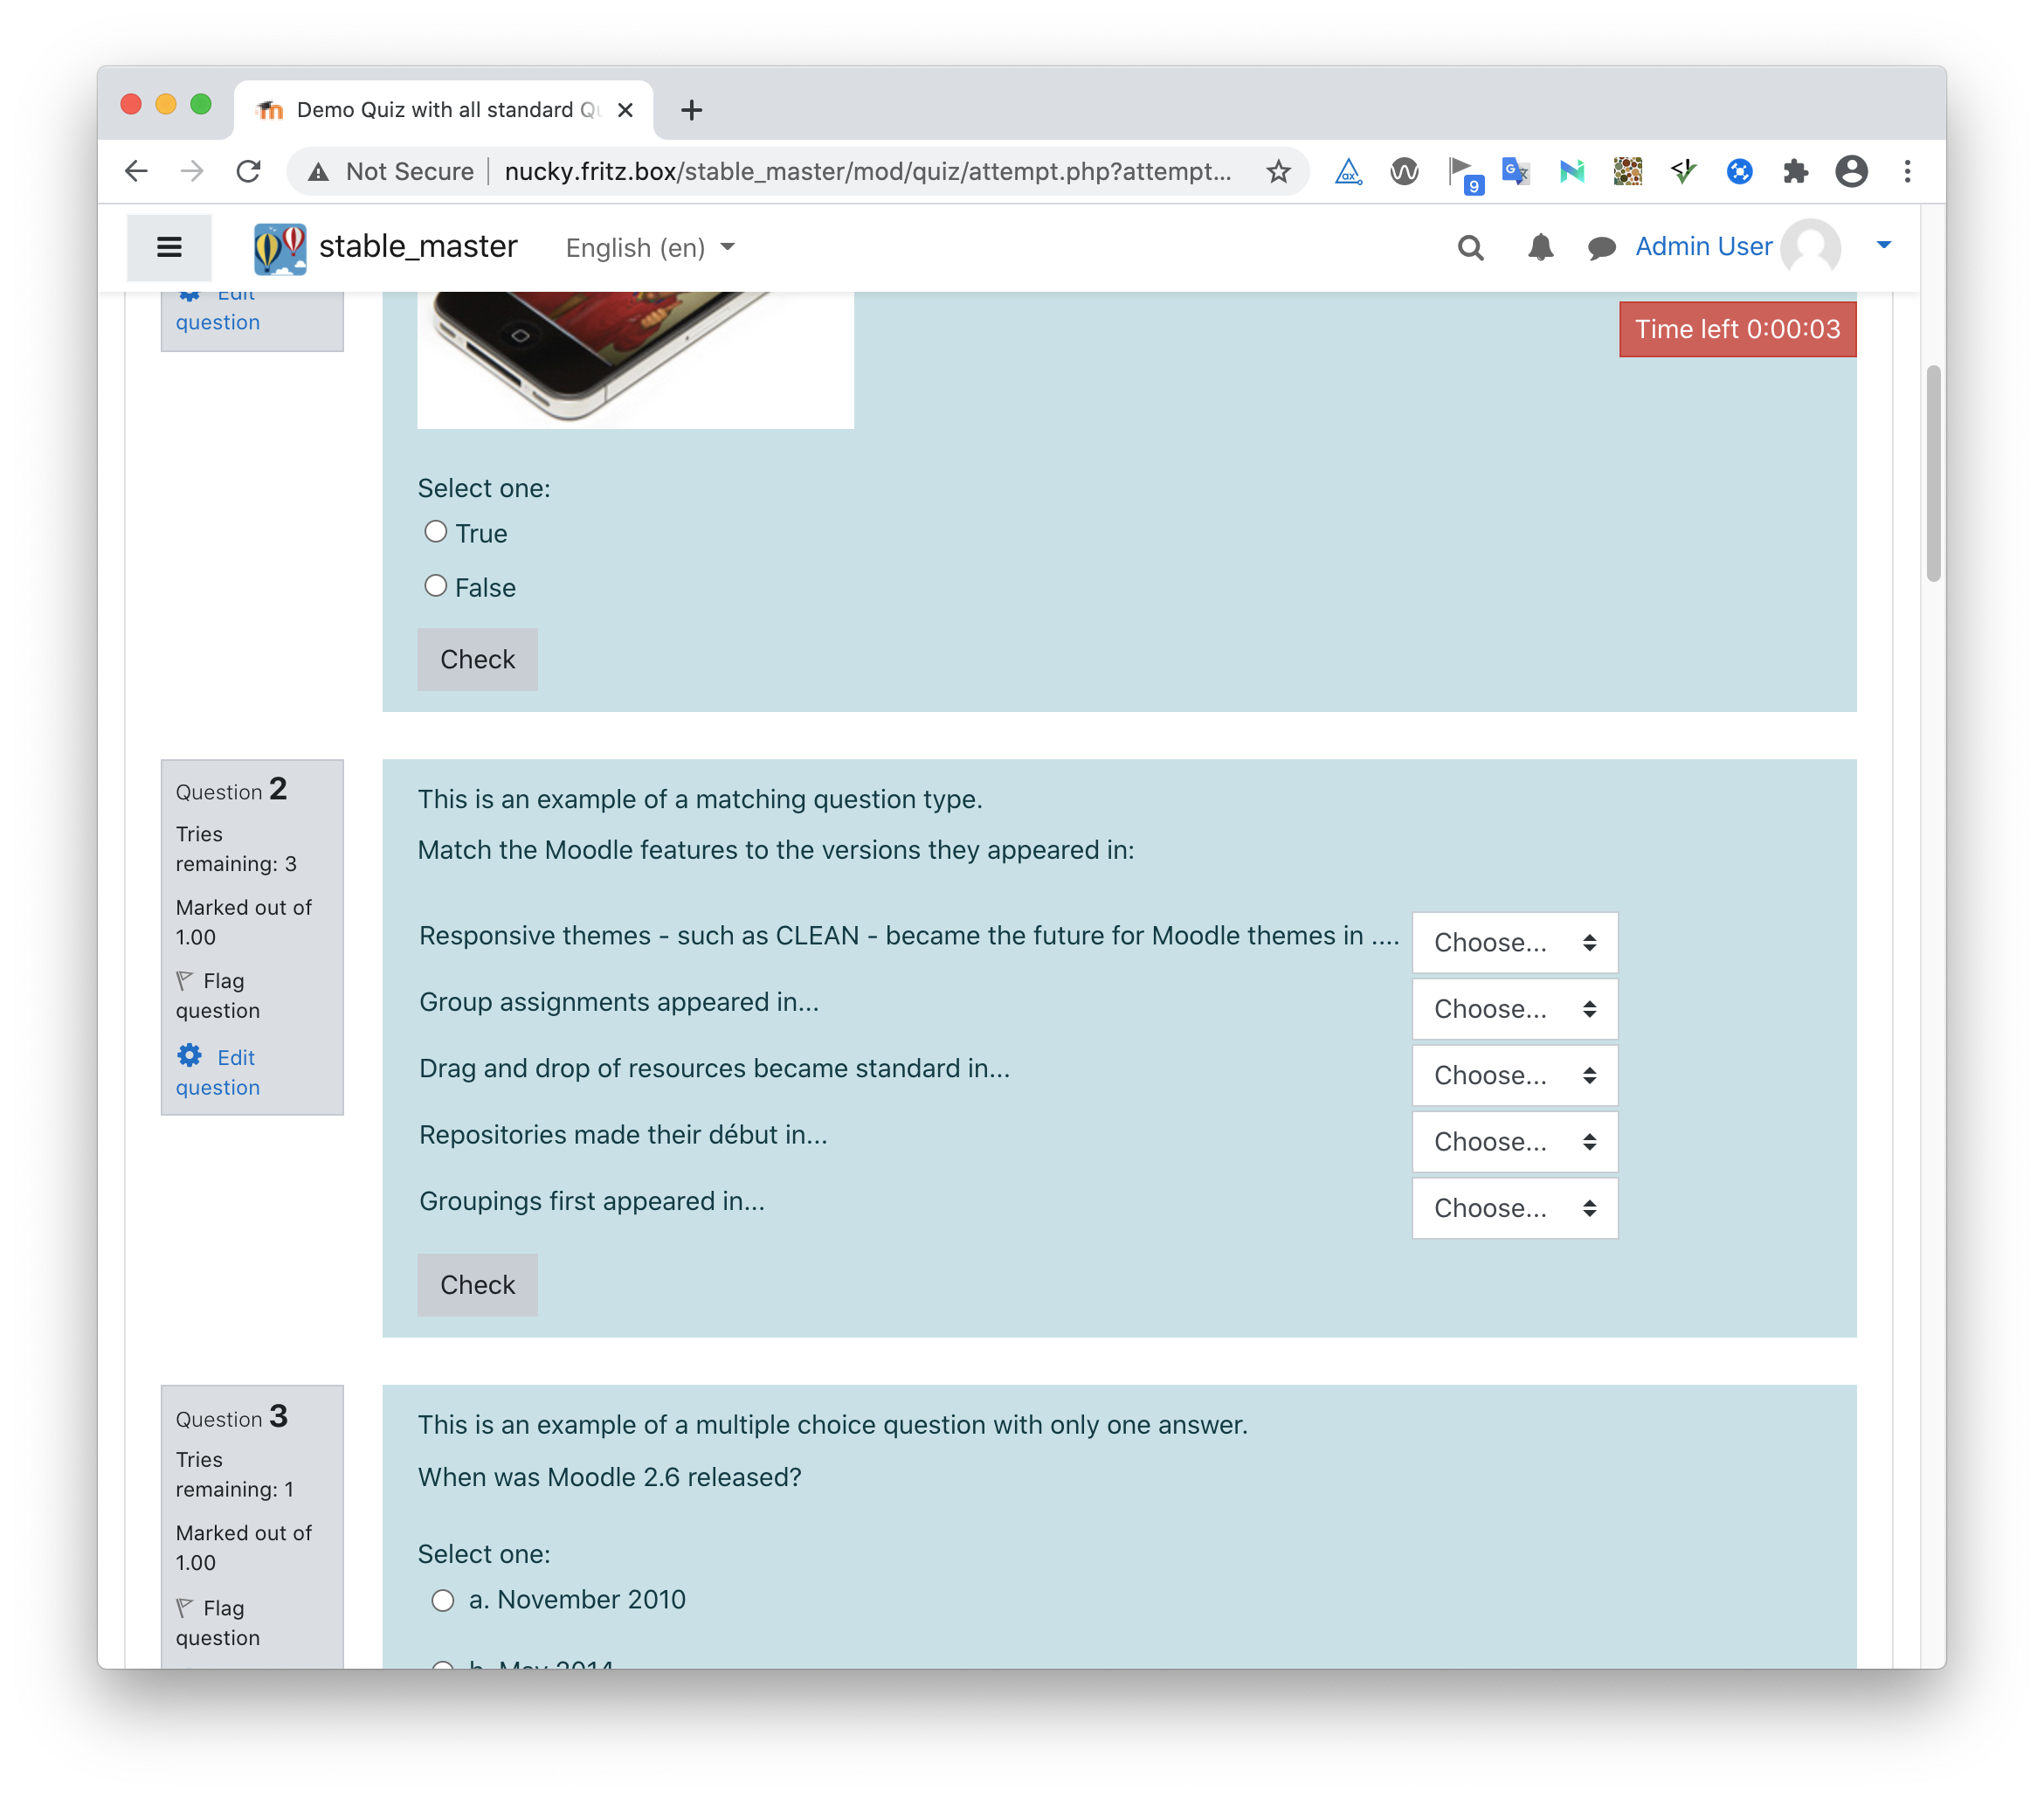Open the green checkmark extension icon
The width and height of the screenshot is (2044, 1798).
pyautogui.click(x=1683, y=171)
